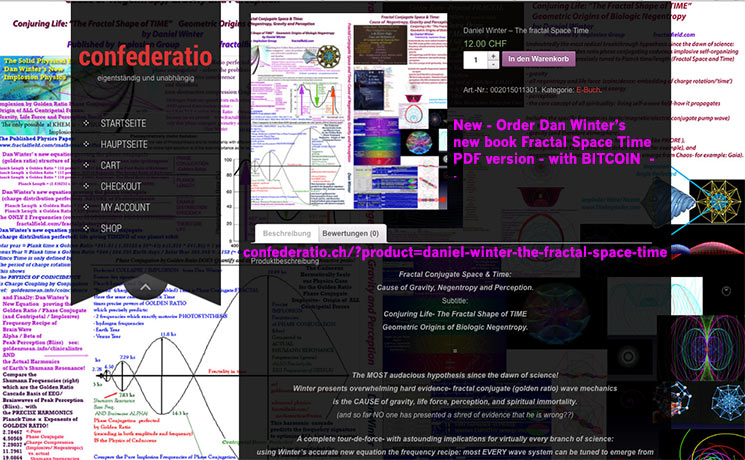Image resolution: width=745 pixels, height=460 pixels.
Task: Open the E-Buch category link
Action: coord(588,90)
